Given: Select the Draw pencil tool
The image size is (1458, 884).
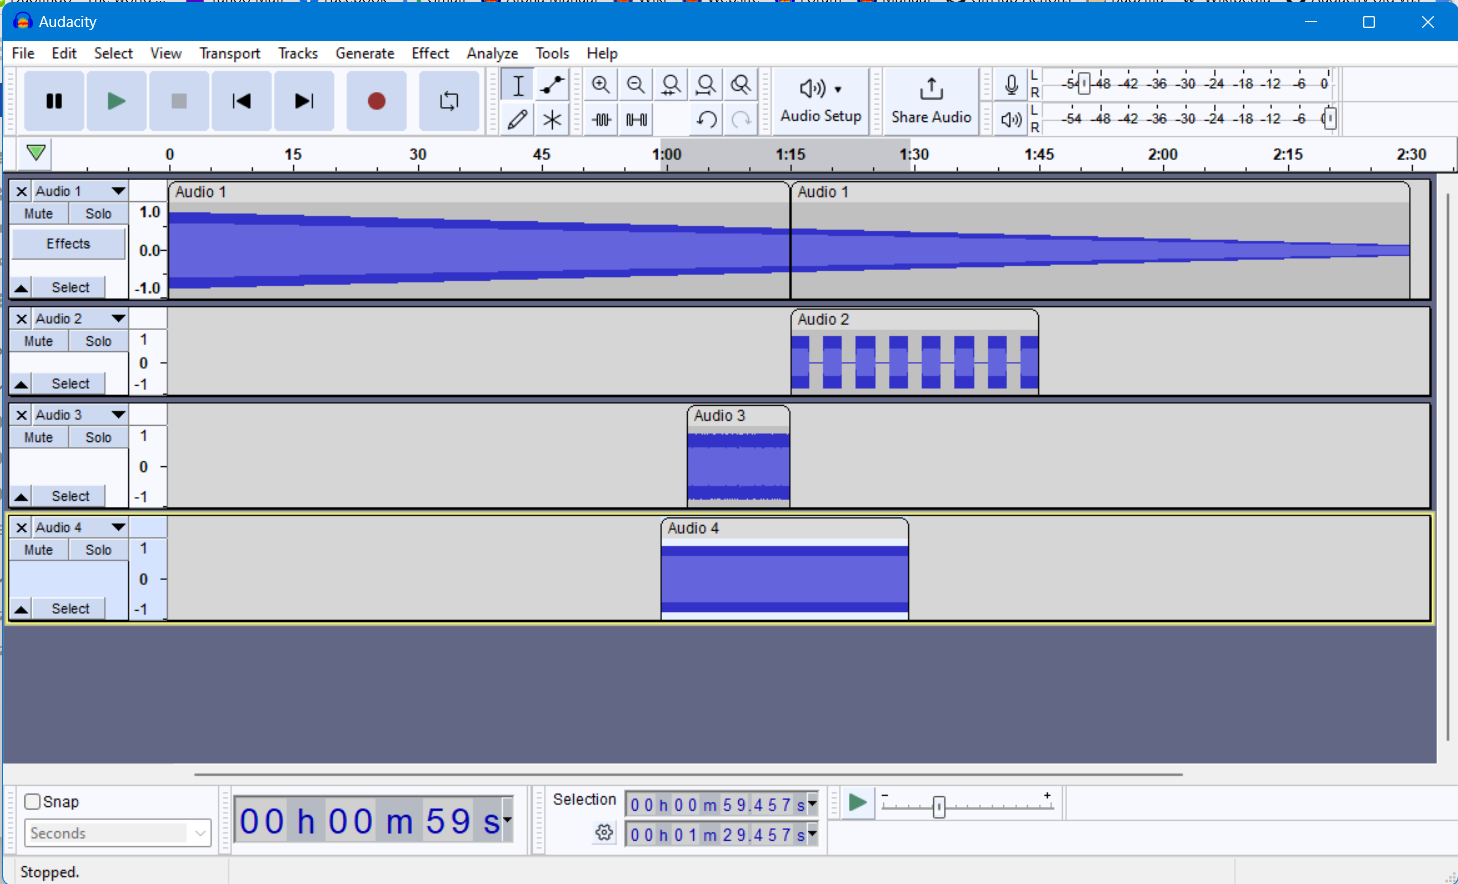Looking at the screenshot, I should coord(517,120).
